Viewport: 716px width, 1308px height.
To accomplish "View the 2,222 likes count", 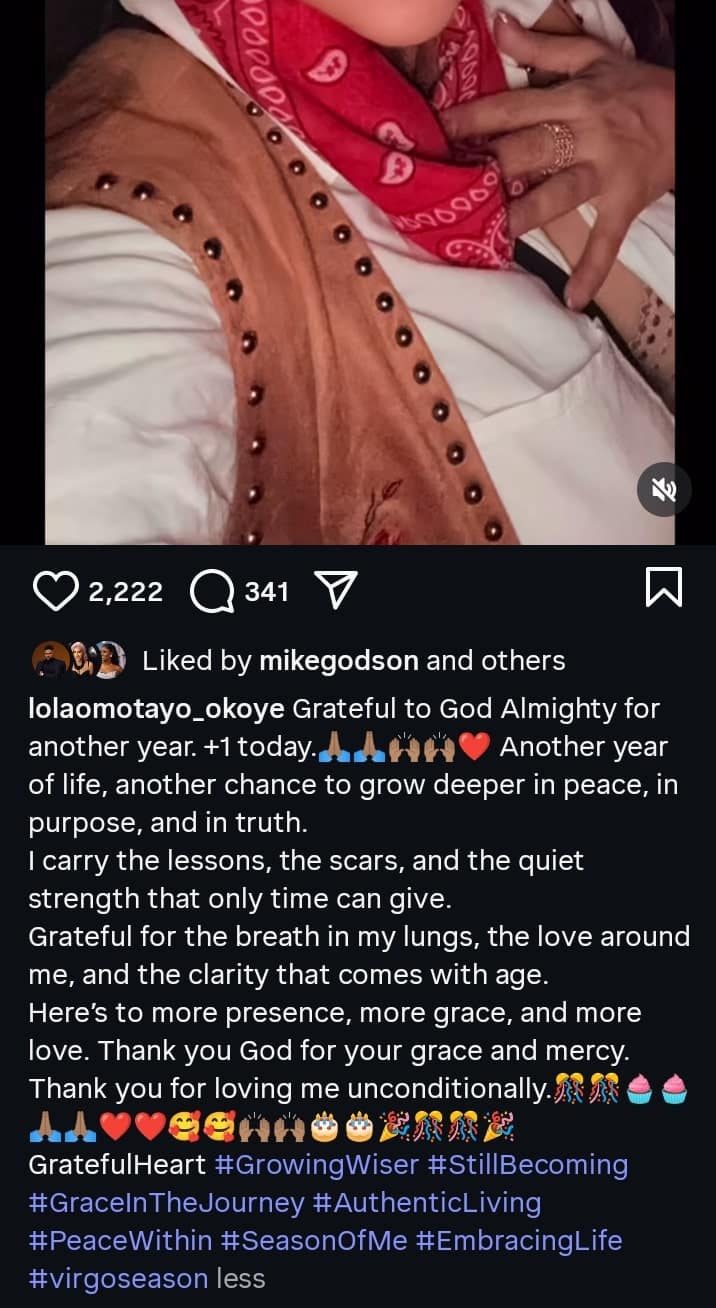I will [x=125, y=592].
